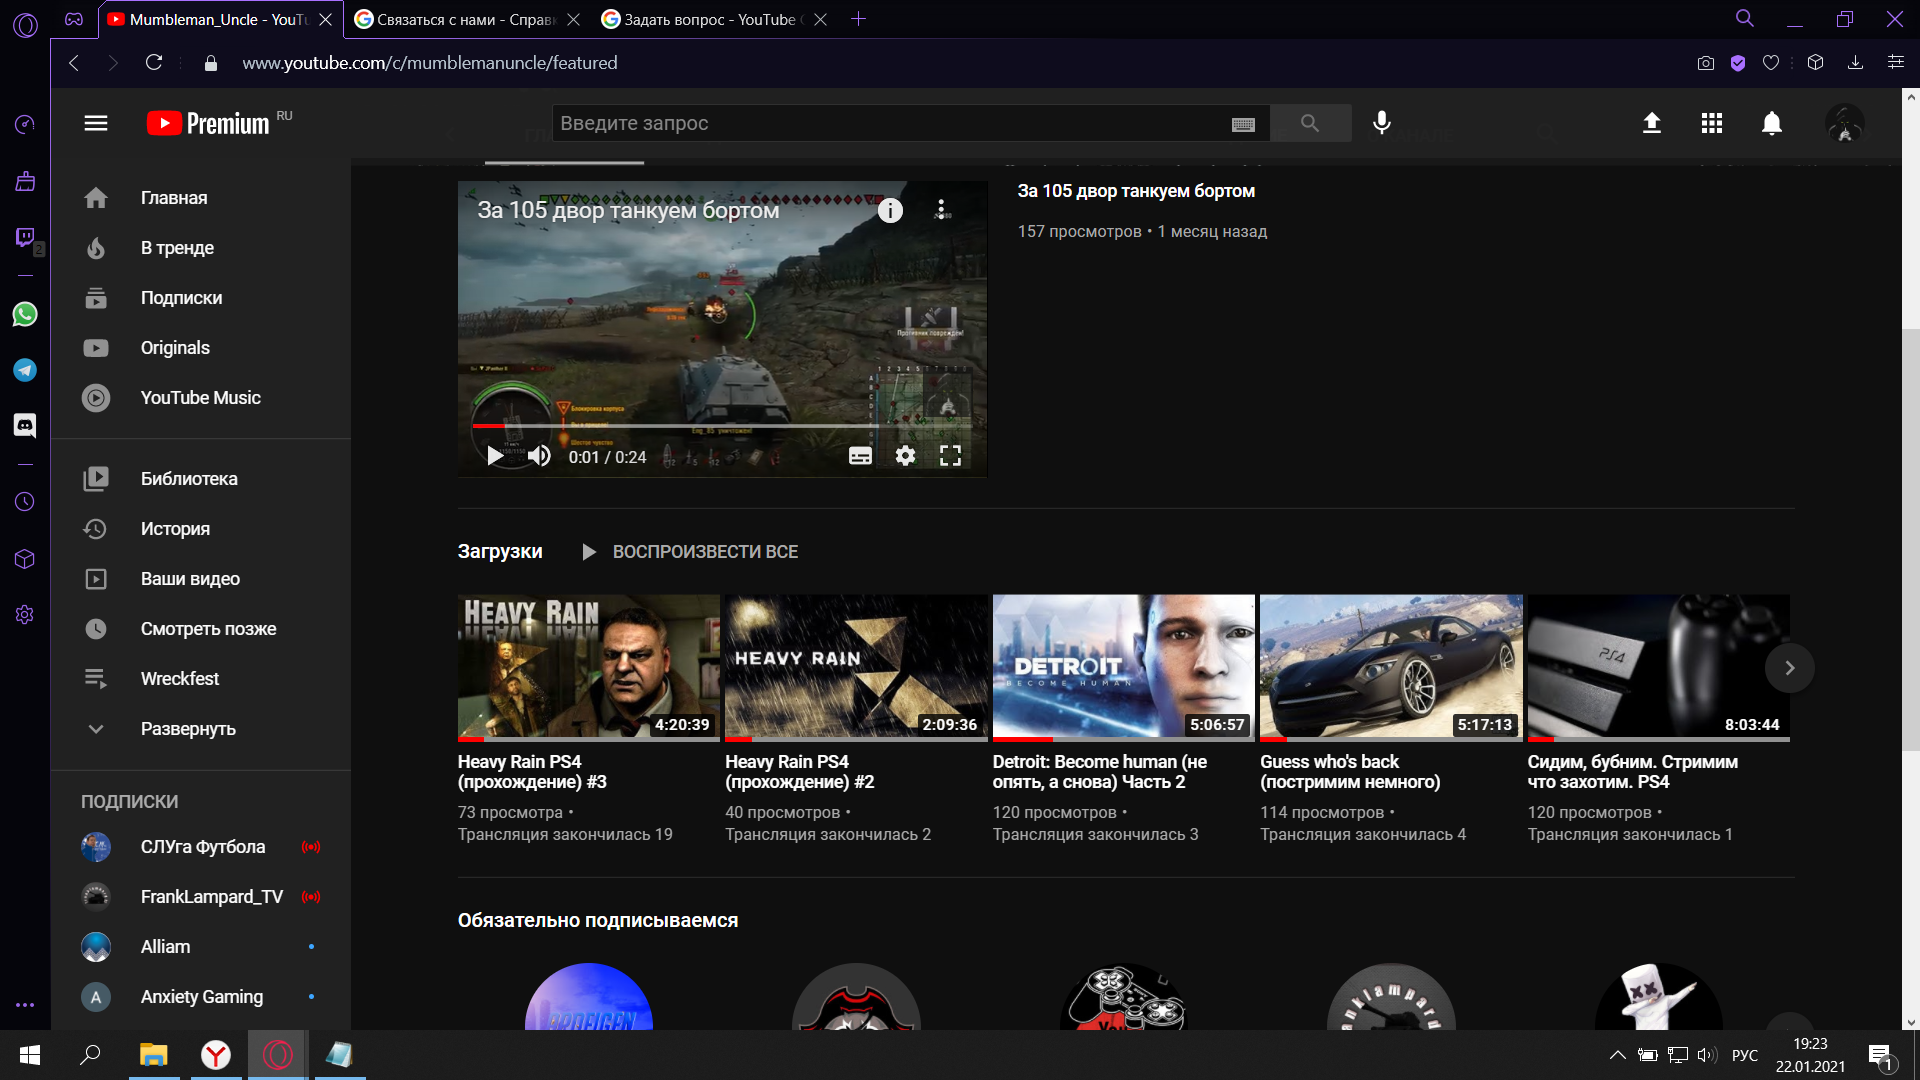Viewport: 1920px width, 1080px height.
Task: Open Telegram in Opera sidebar
Action: (x=25, y=370)
